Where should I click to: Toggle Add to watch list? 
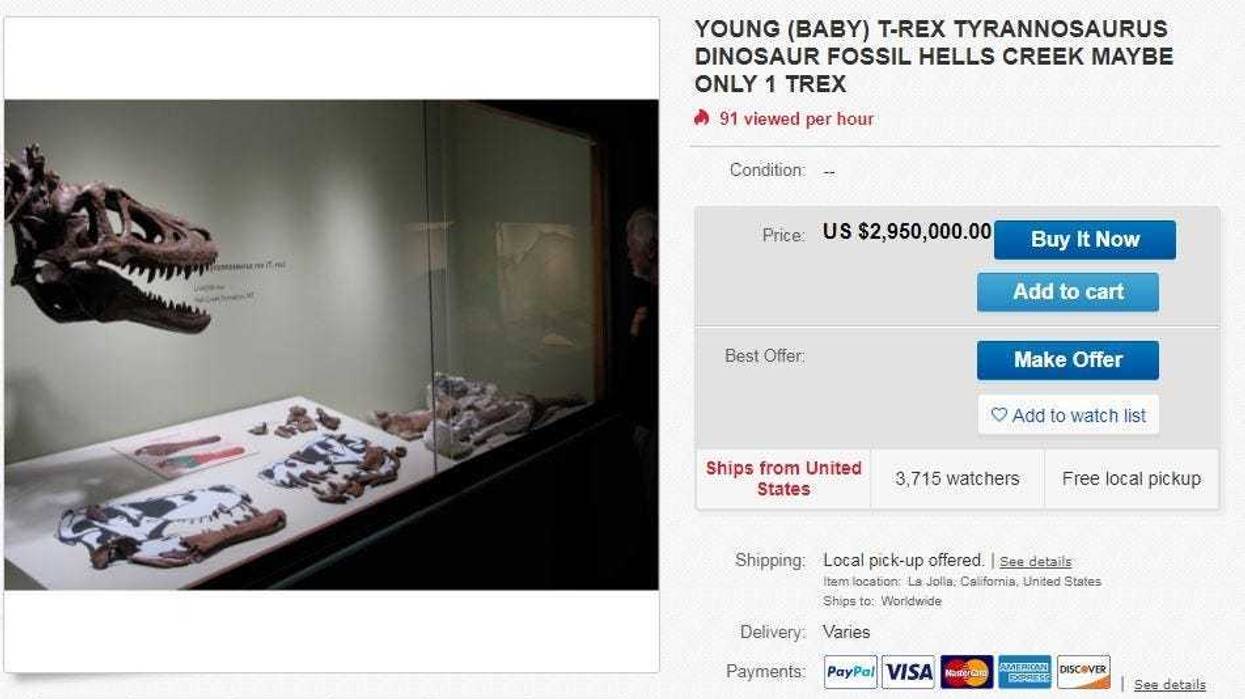click(x=1068, y=415)
